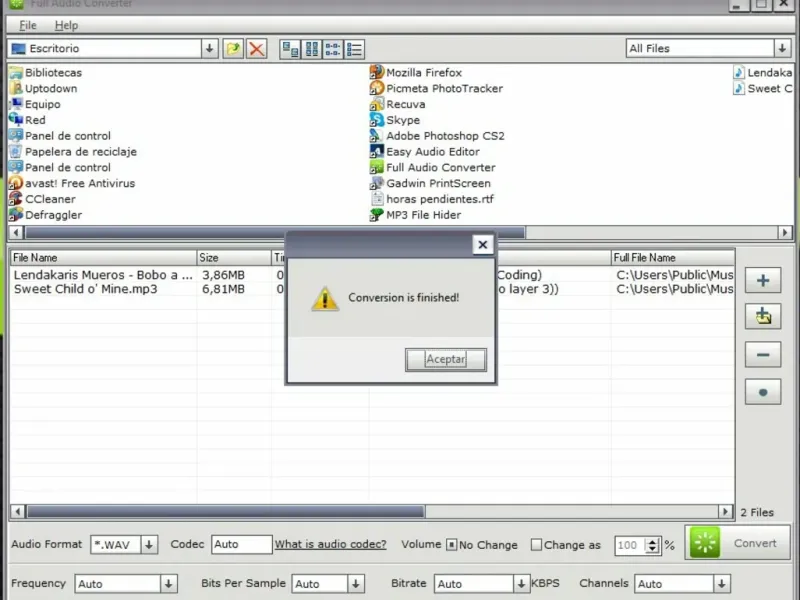Select the Uptodown item
The height and width of the screenshot is (600, 800).
(x=43, y=88)
